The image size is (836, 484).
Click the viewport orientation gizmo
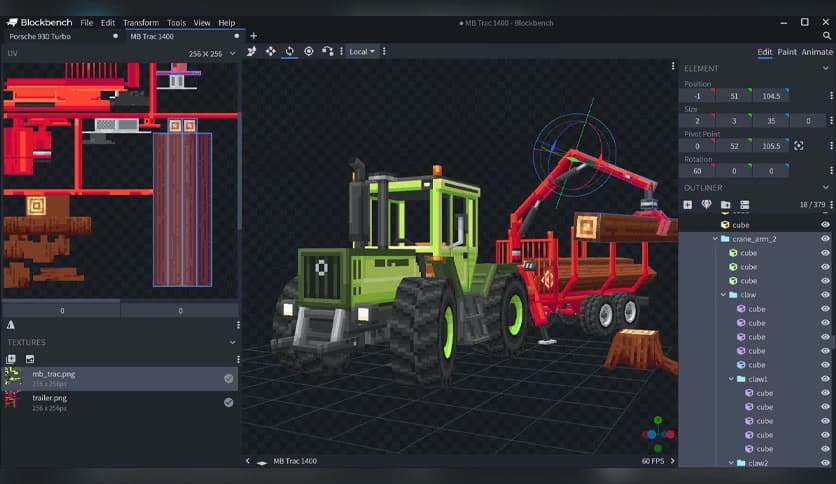pyautogui.click(x=658, y=434)
